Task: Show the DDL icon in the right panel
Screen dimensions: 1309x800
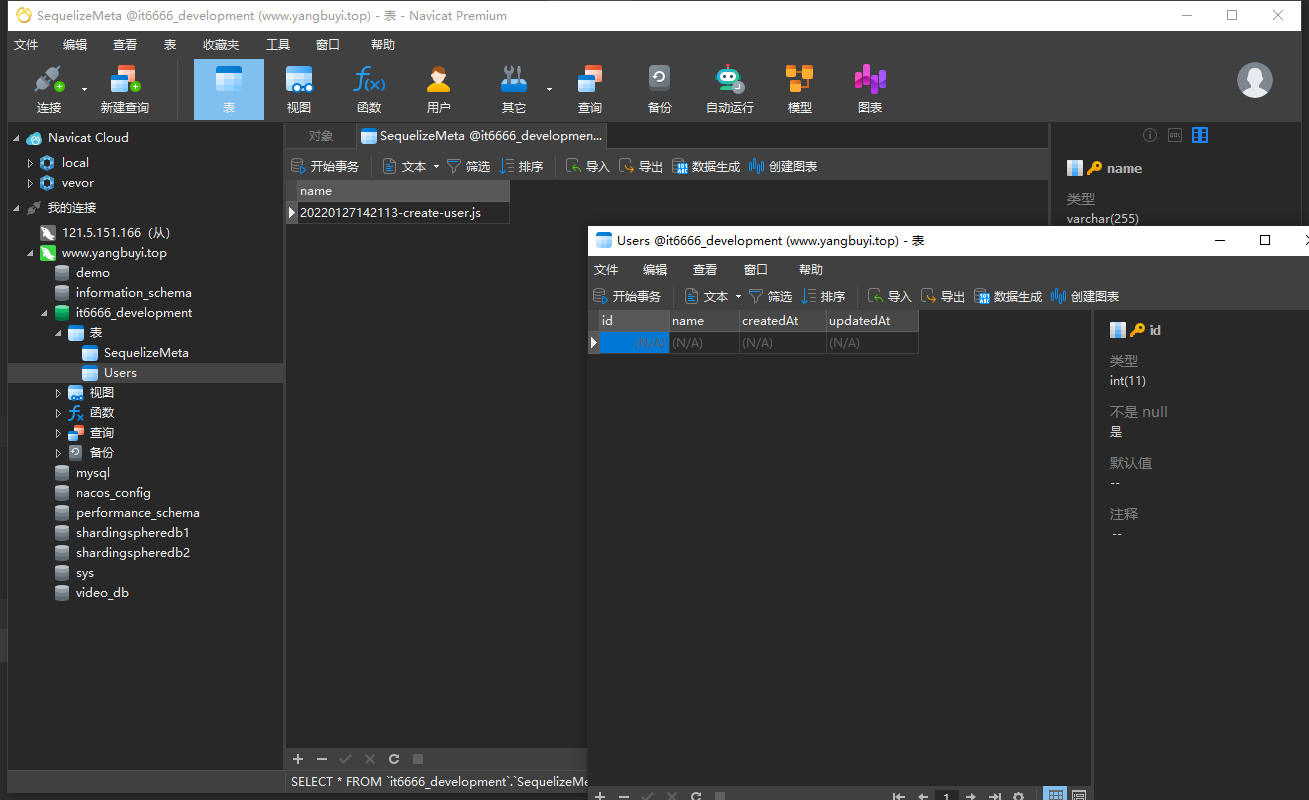Action: pyautogui.click(x=1175, y=135)
